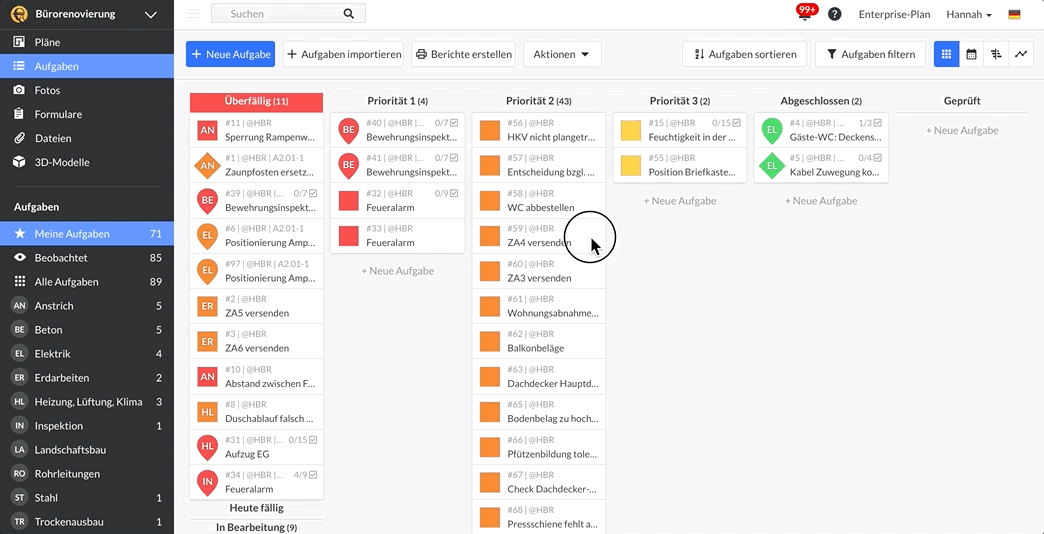The image size is (1044, 534).
Task: Click the BE pin icon of task #39
Action: pyautogui.click(x=207, y=200)
